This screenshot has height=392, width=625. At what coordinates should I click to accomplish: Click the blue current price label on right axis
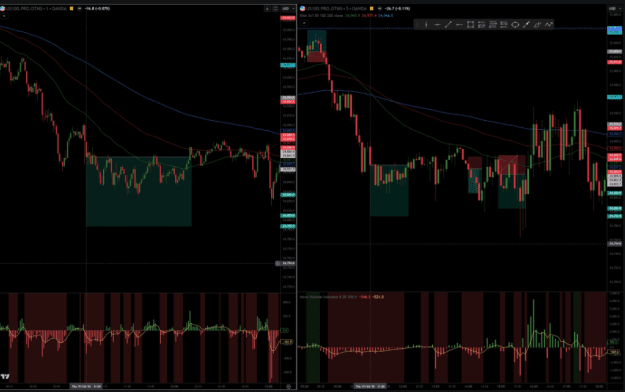click(614, 30)
